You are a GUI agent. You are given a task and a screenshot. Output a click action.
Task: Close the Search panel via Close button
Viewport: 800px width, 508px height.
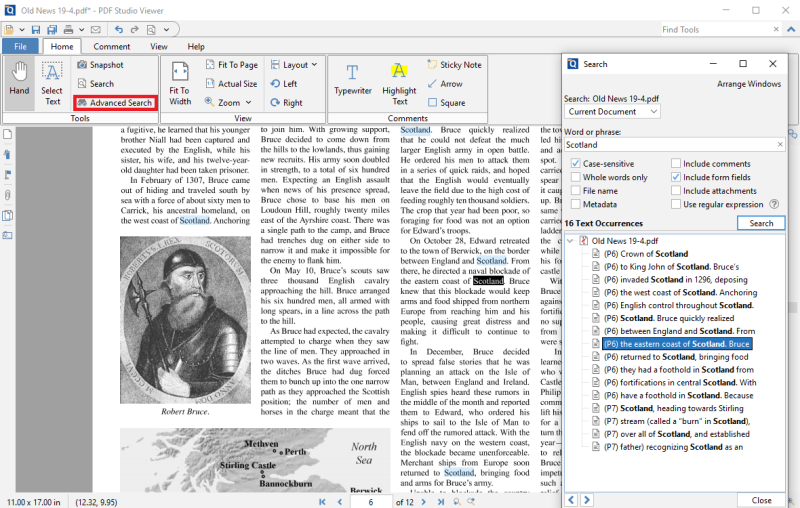tap(761, 500)
